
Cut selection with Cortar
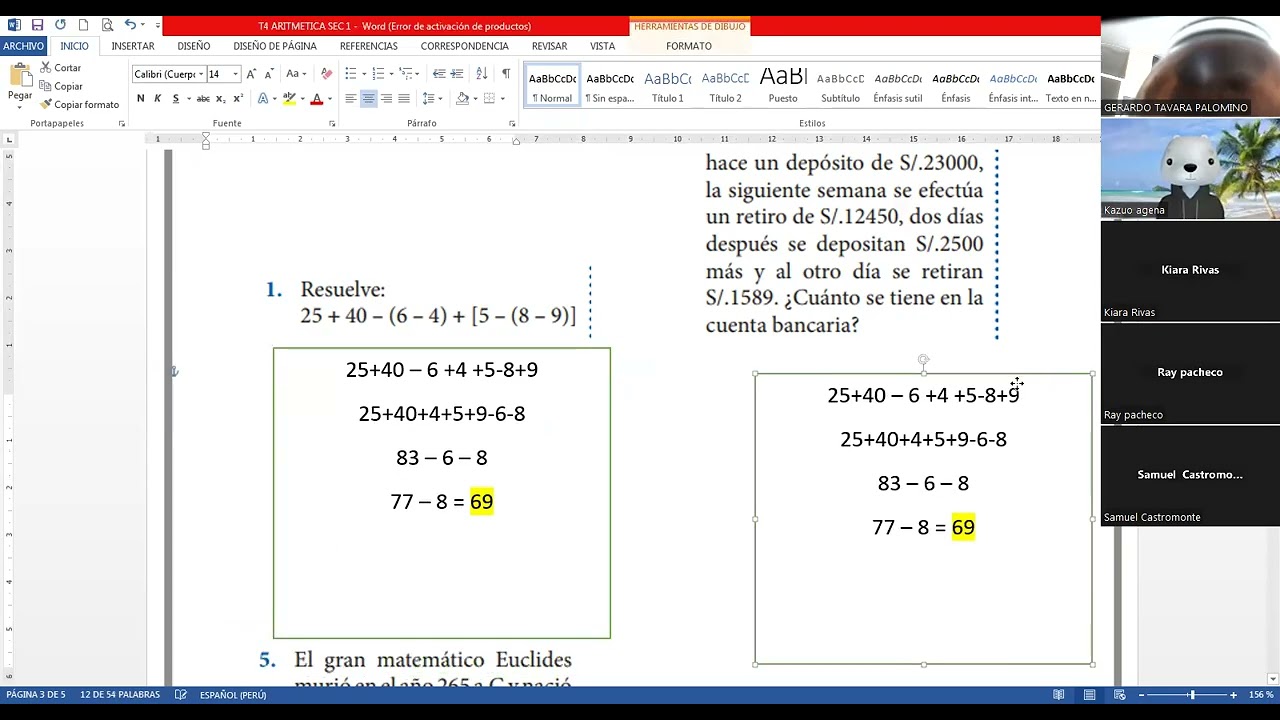pyautogui.click(x=60, y=68)
